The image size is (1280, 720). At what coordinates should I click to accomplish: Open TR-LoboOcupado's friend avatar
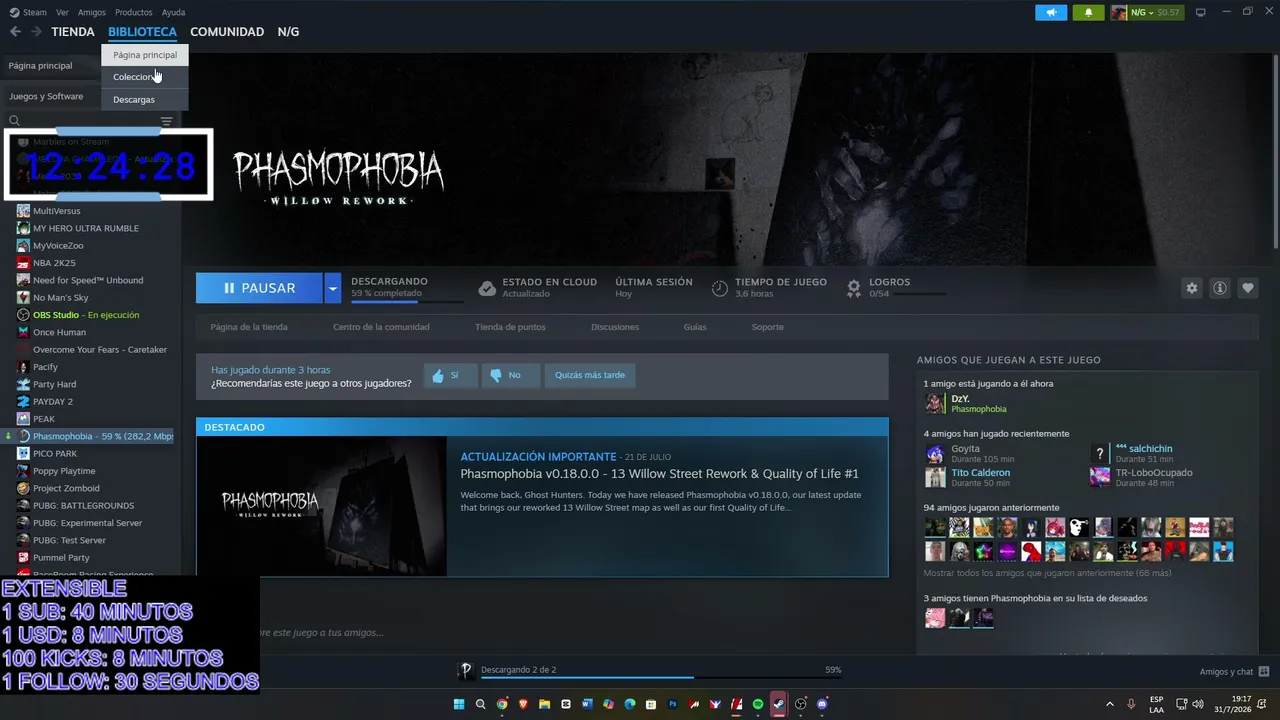pyautogui.click(x=1100, y=477)
